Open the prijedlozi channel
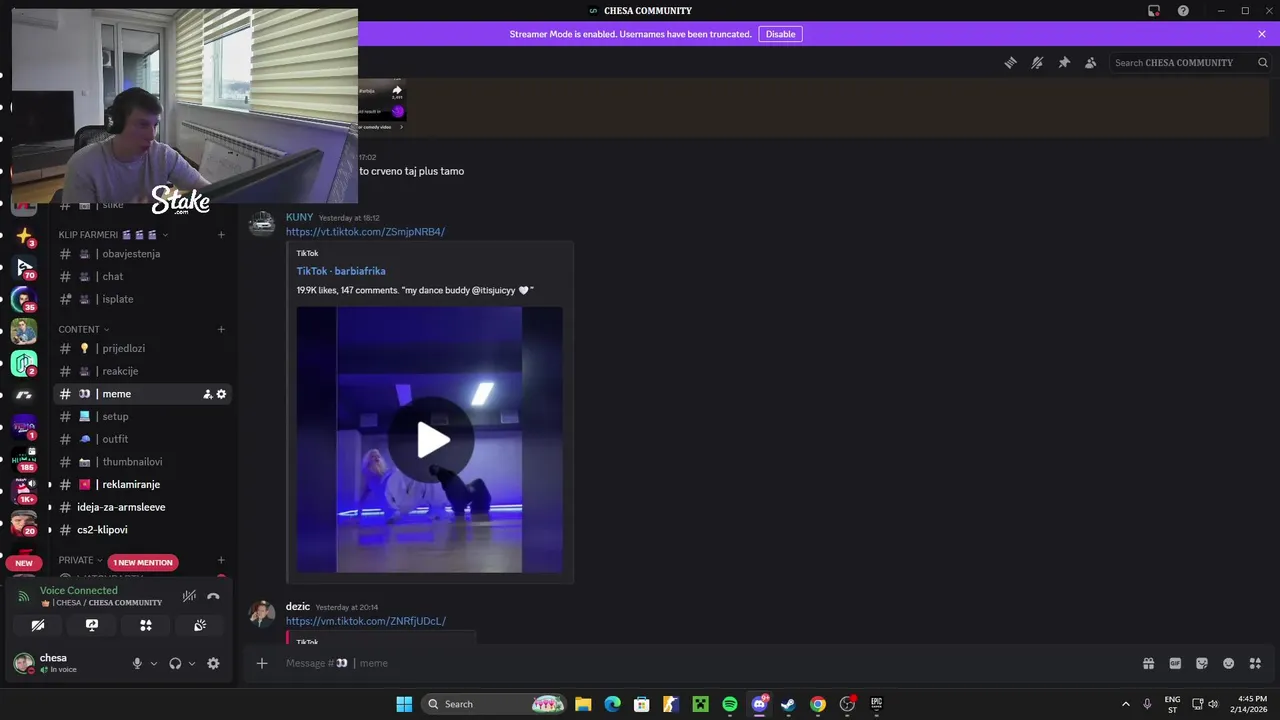 [x=143, y=348]
